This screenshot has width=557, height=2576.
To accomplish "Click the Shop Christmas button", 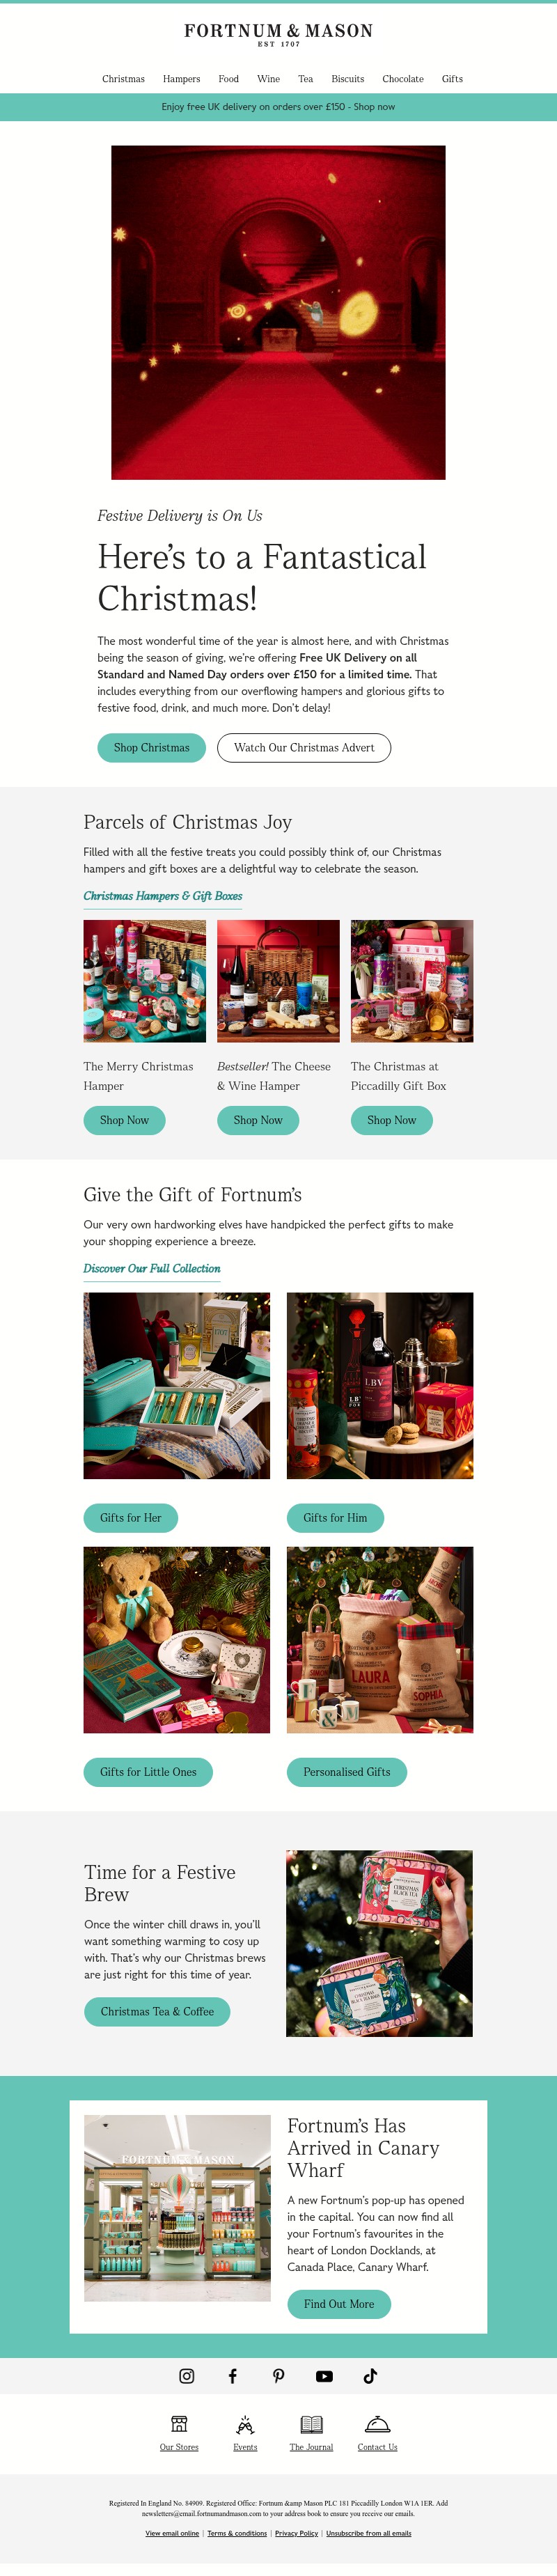I will pyautogui.click(x=151, y=747).
